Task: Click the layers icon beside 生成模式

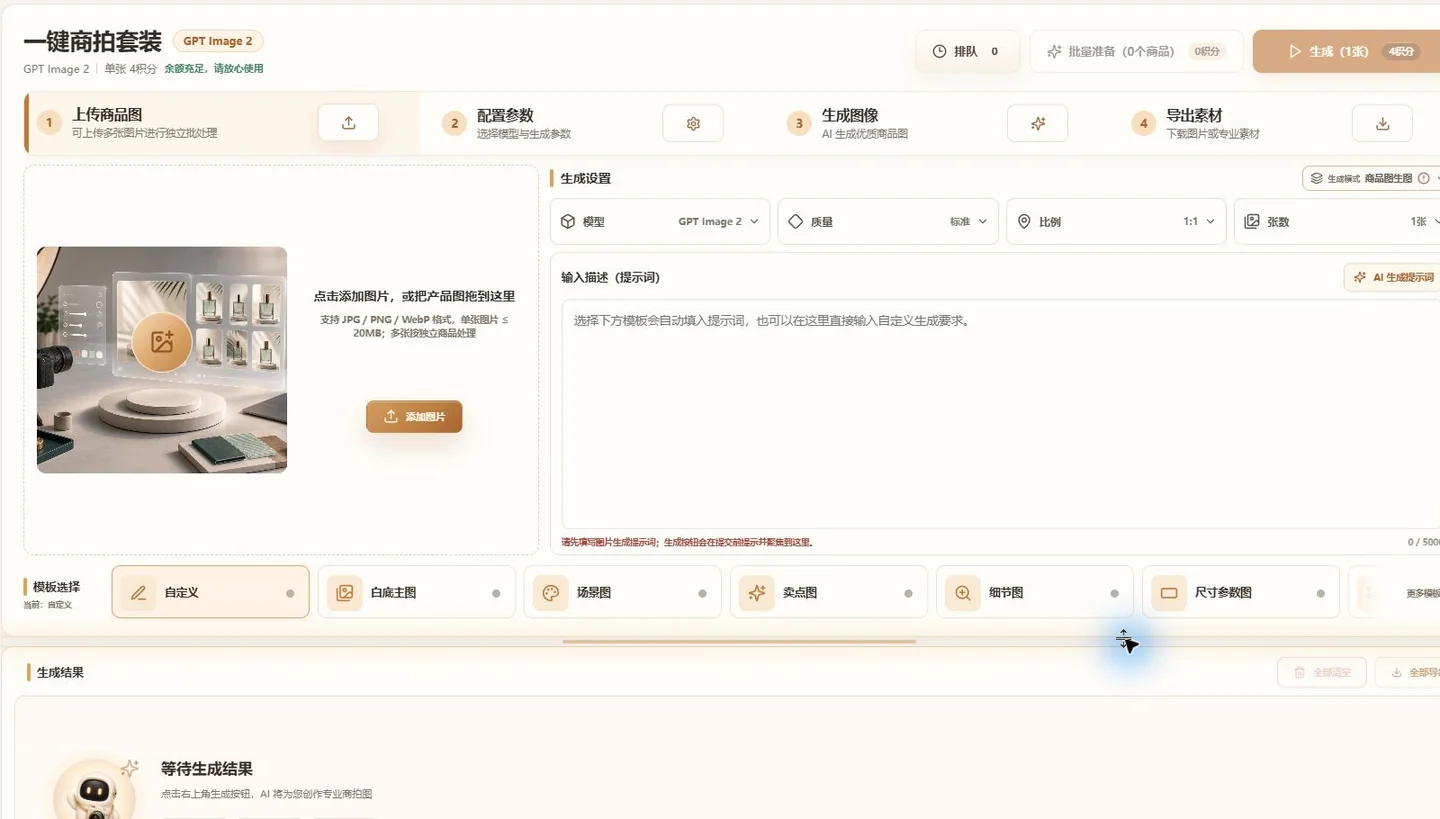Action: (x=1317, y=178)
